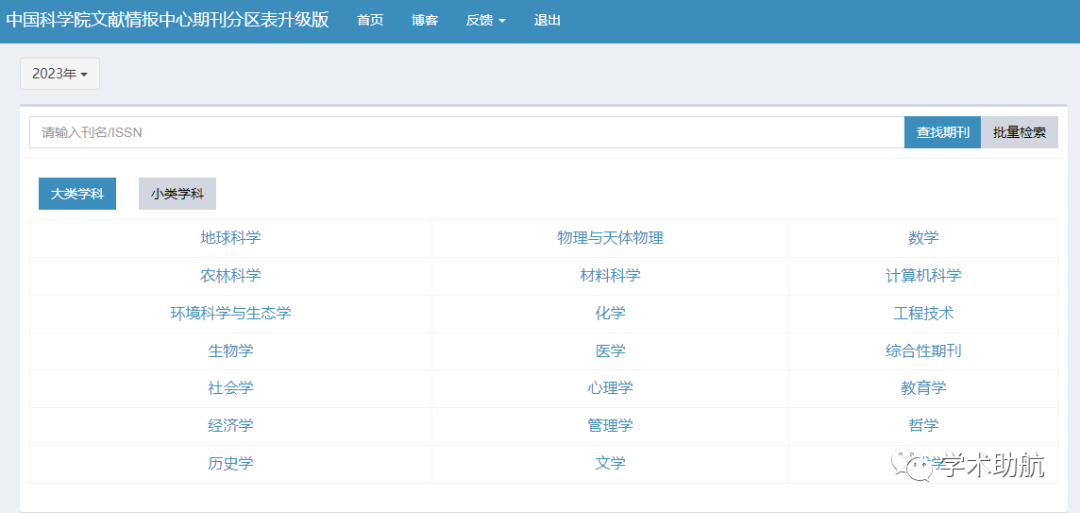Choose the 医学 subject category
1080x513 pixels.
coord(610,351)
